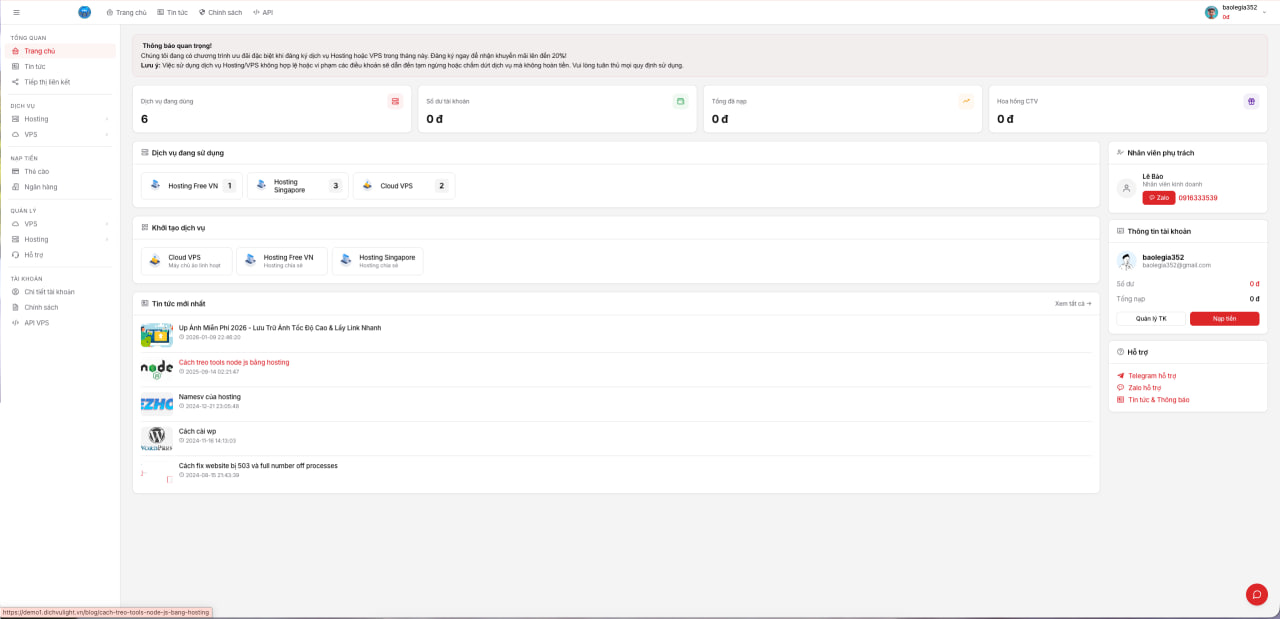
Task: Click the WordPress thumbnail for Cách cài wp article
Action: coord(155,439)
